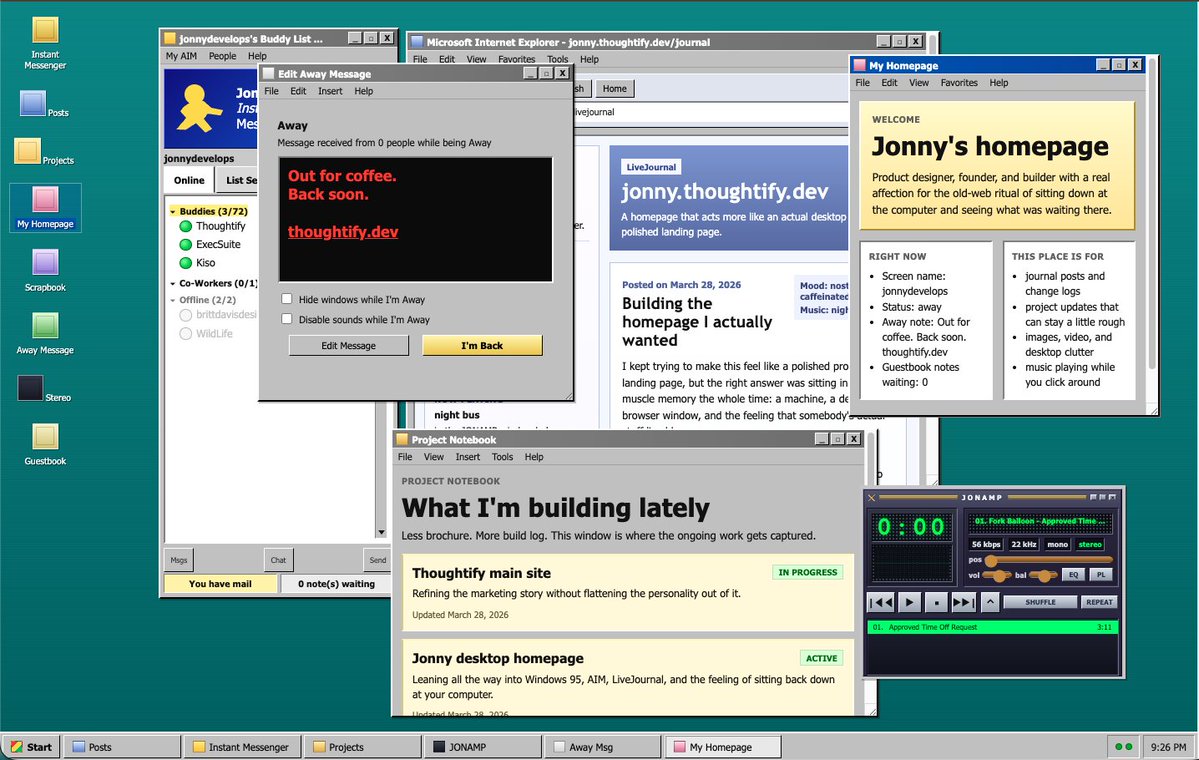Screen dimensions: 1199x760
Task: Click the 0 note(s) waiting button
Action: click(x=336, y=583)
